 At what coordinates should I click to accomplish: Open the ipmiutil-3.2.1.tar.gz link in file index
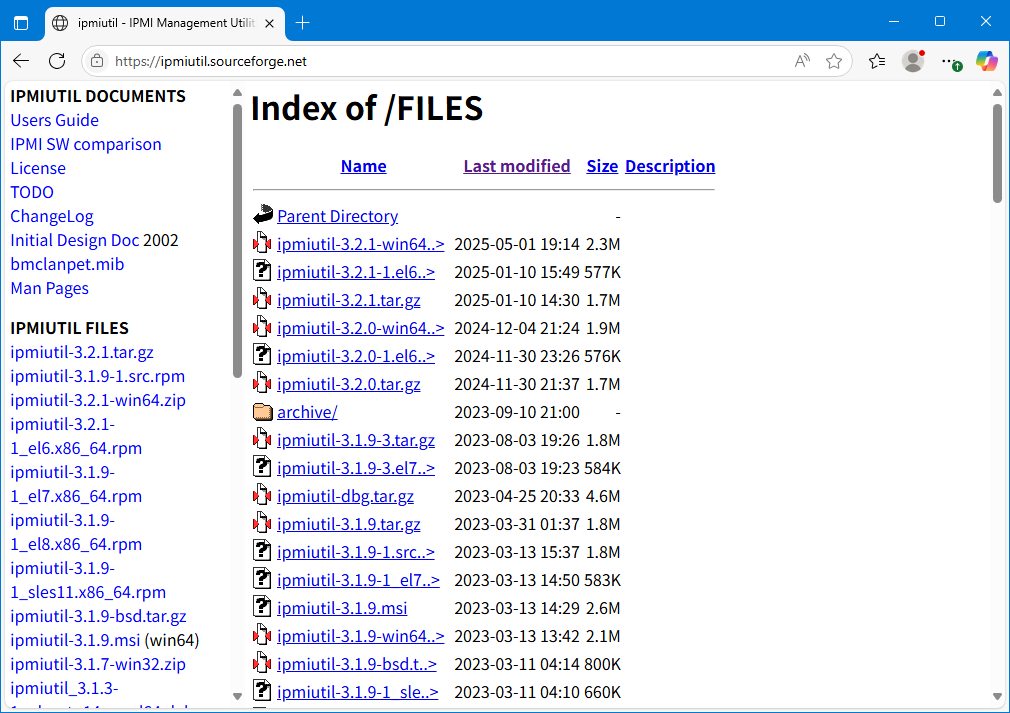click(x=348, y=300)
